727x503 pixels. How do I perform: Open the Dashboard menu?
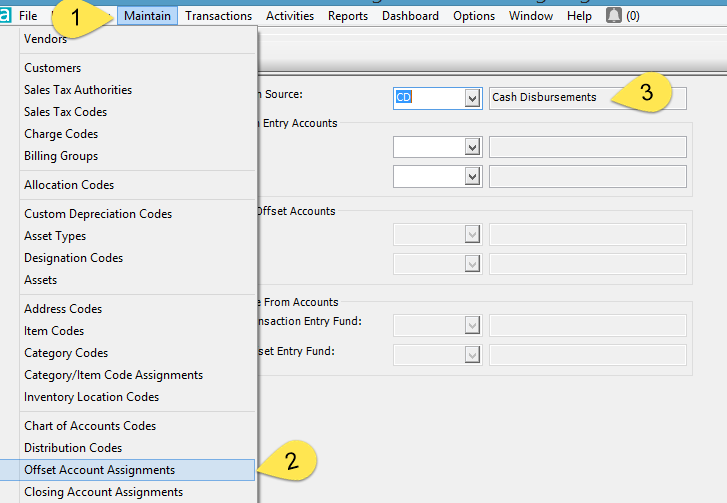[x=410, y=16]
